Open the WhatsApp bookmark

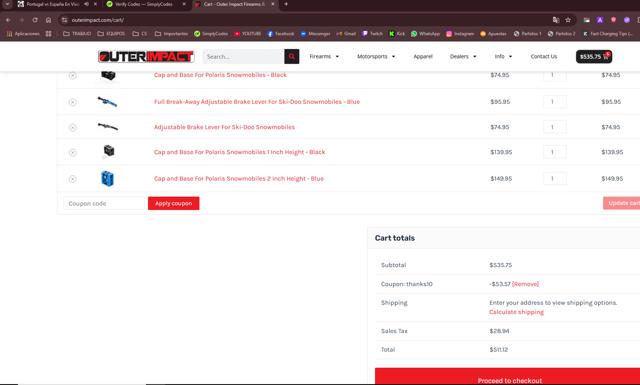425,33
